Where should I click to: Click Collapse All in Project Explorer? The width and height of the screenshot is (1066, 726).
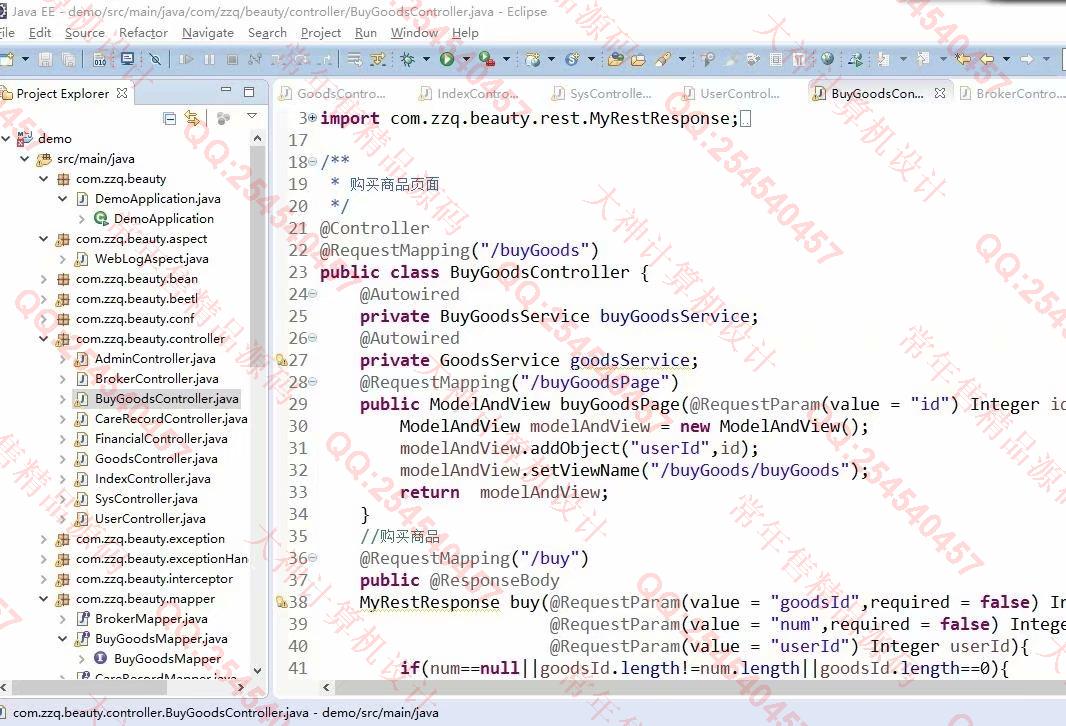click(170, 119)
